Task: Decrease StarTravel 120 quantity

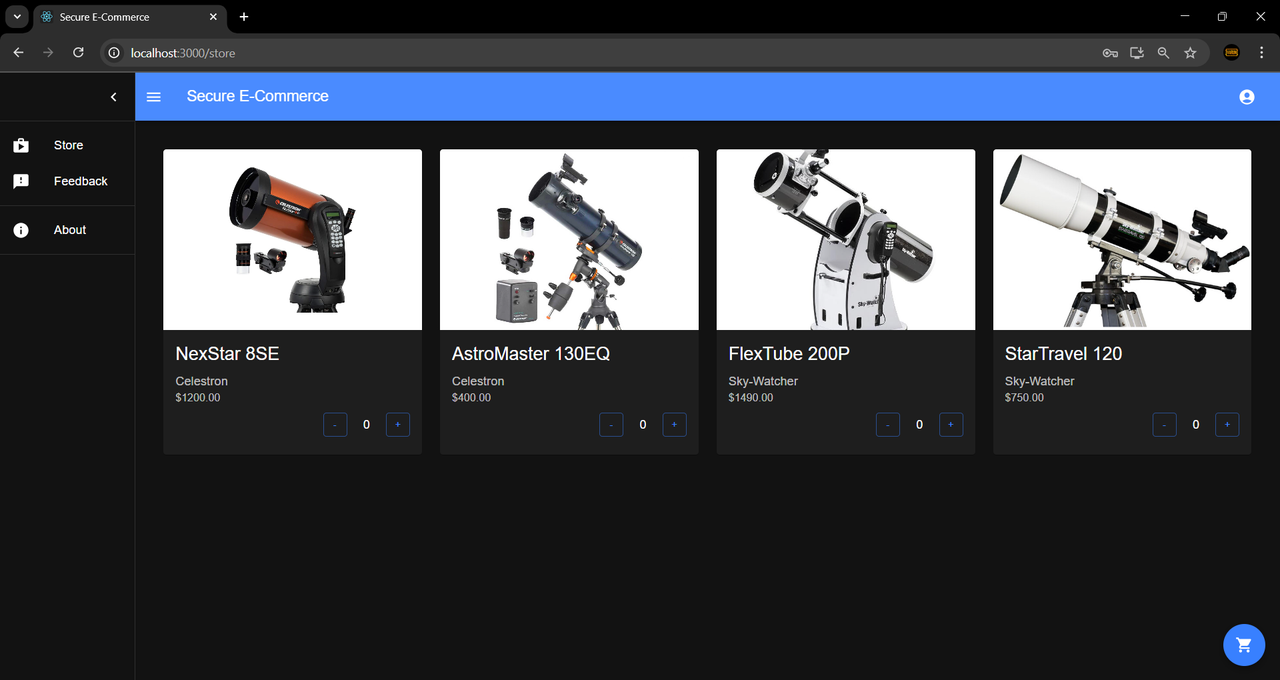Action: 1164,425
